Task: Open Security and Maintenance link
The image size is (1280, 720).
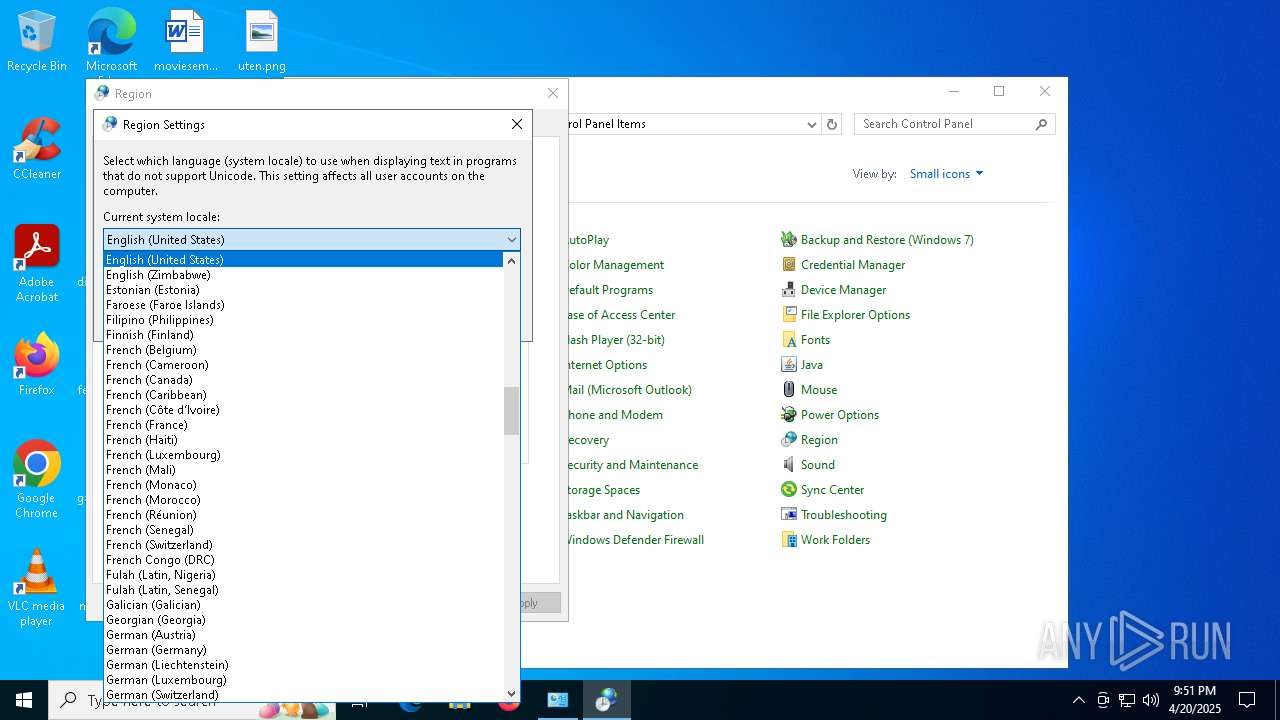Action: 632,465
